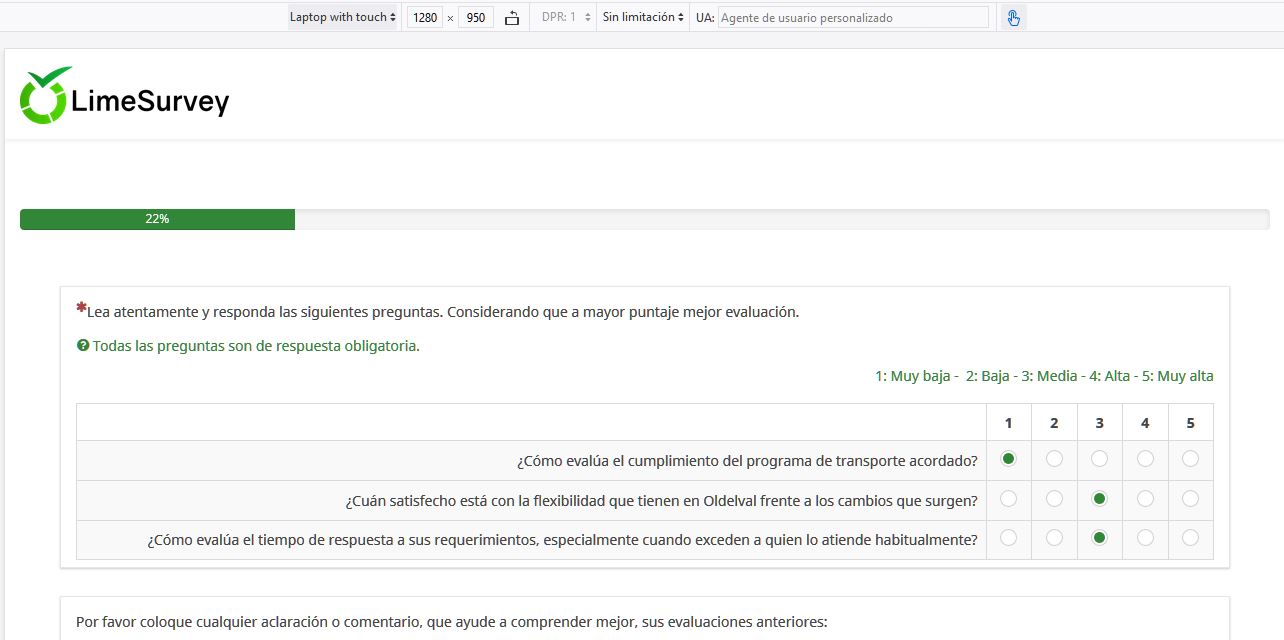Viewport: 1284px width, 640px height.
Task: Click the rating scale legend text
Action: coord(1044,376)
